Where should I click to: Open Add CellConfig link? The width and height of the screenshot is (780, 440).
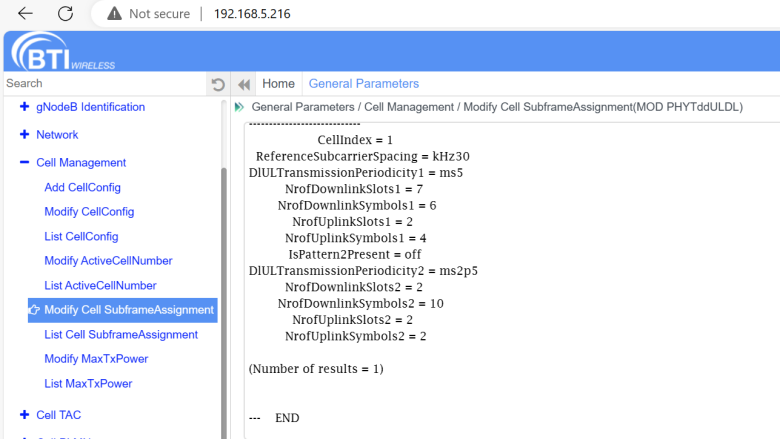coord(82,188)
